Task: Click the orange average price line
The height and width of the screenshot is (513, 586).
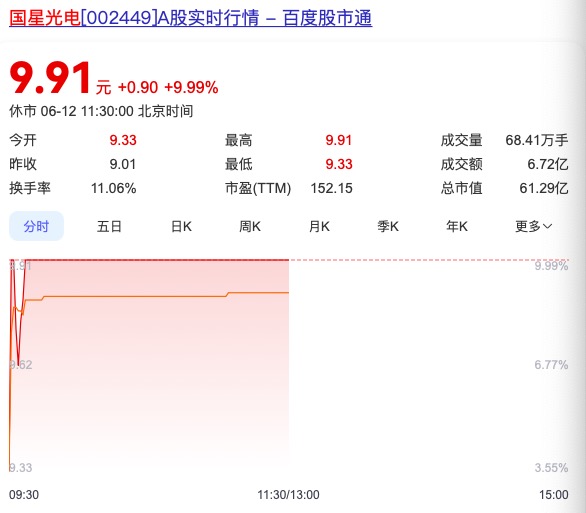Action: point(149,297)
